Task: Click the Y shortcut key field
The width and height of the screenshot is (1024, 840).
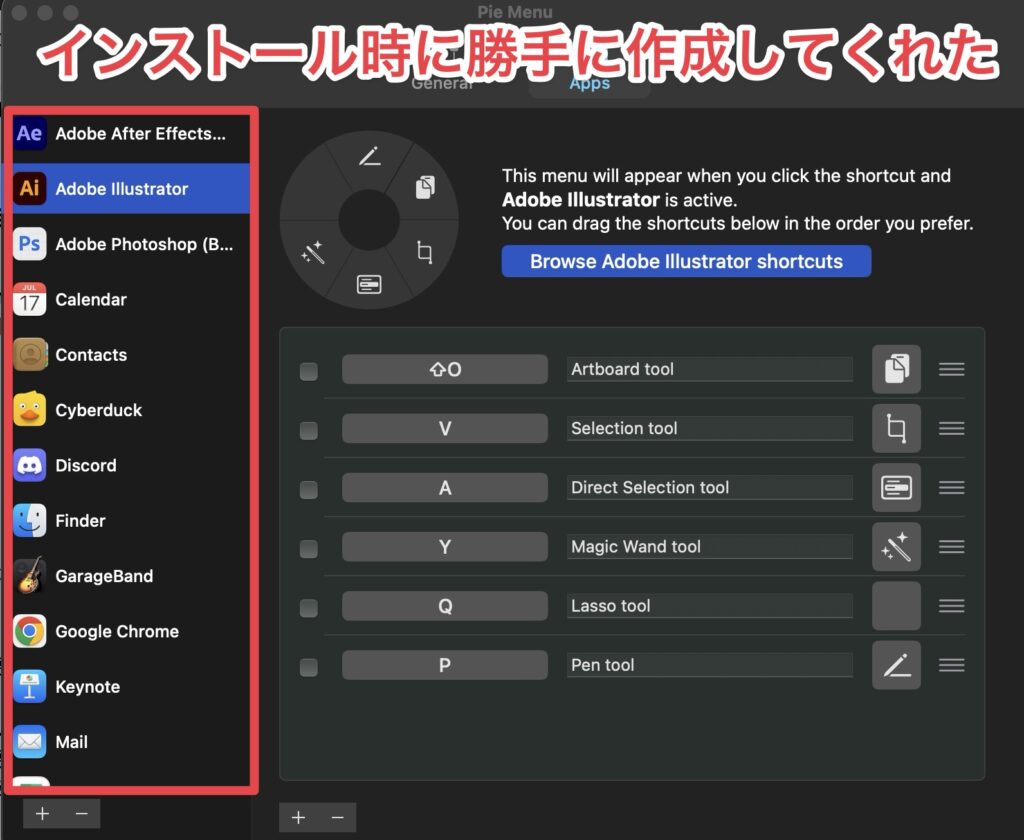Action: 445,547
